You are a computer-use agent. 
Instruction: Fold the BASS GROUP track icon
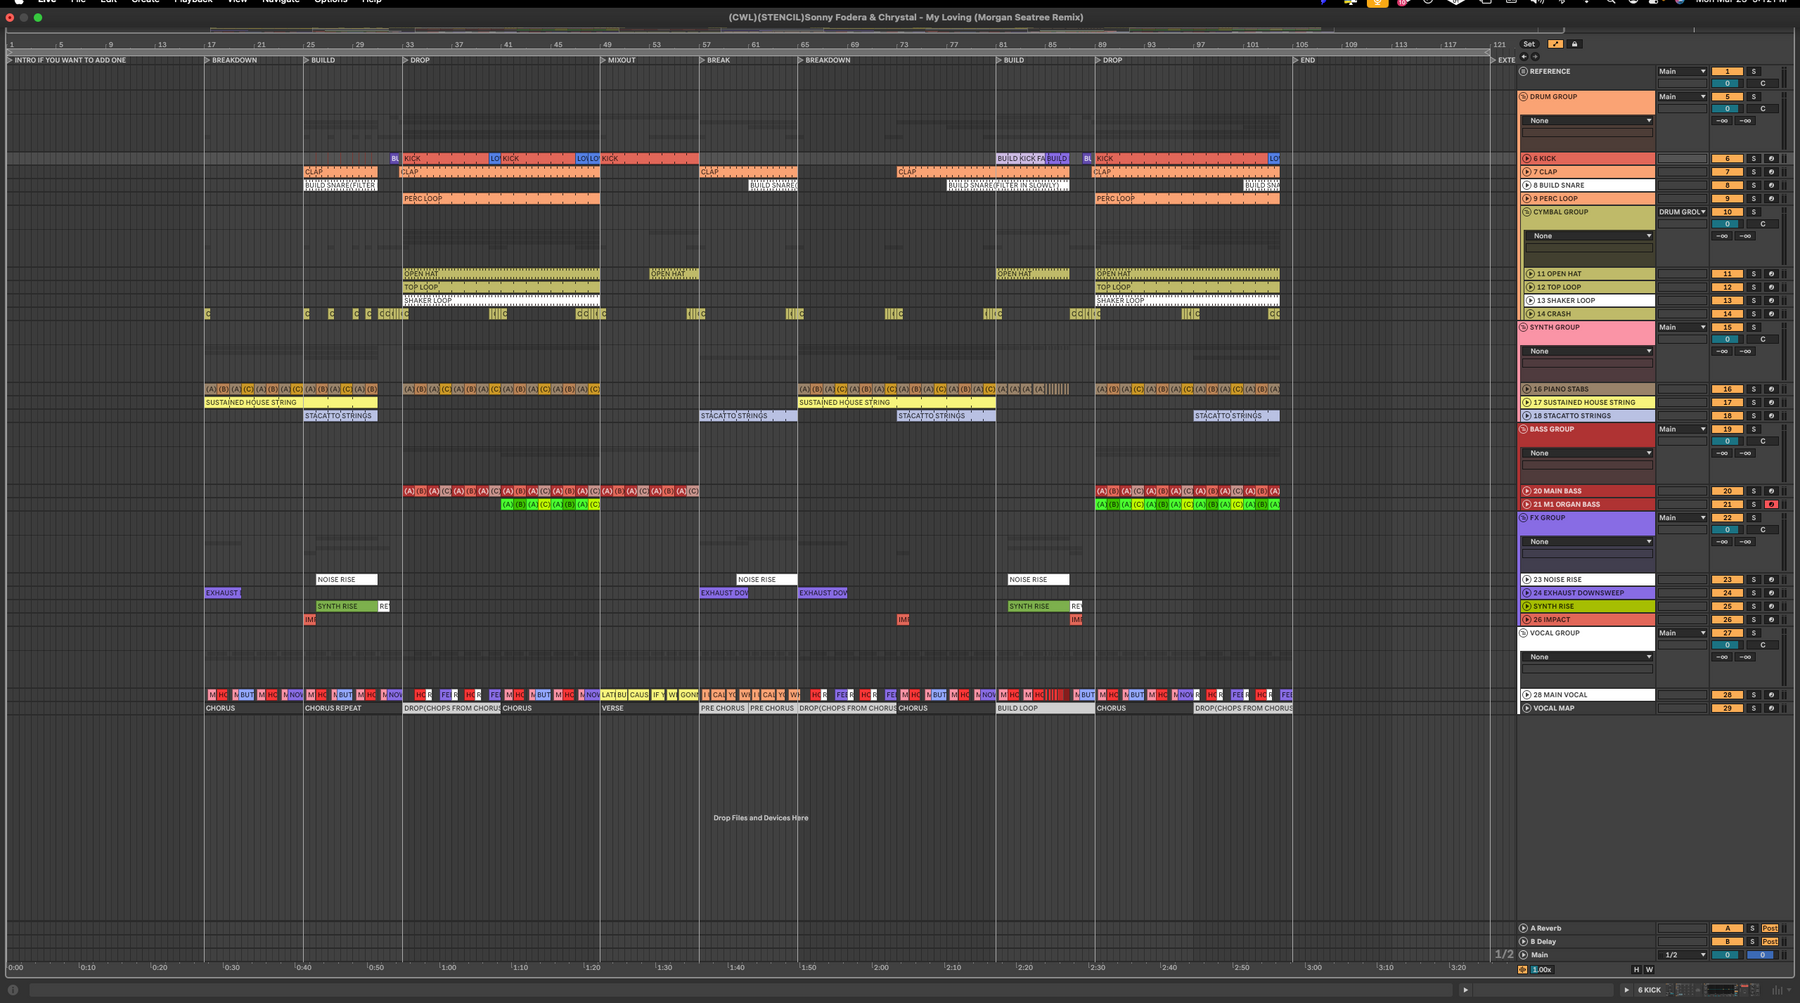[1524, 429]
